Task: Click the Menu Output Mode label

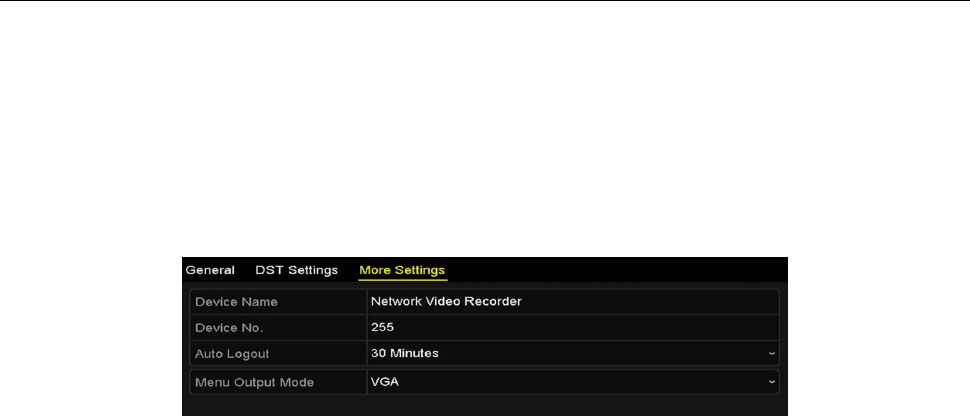Action: pos(254,383)
